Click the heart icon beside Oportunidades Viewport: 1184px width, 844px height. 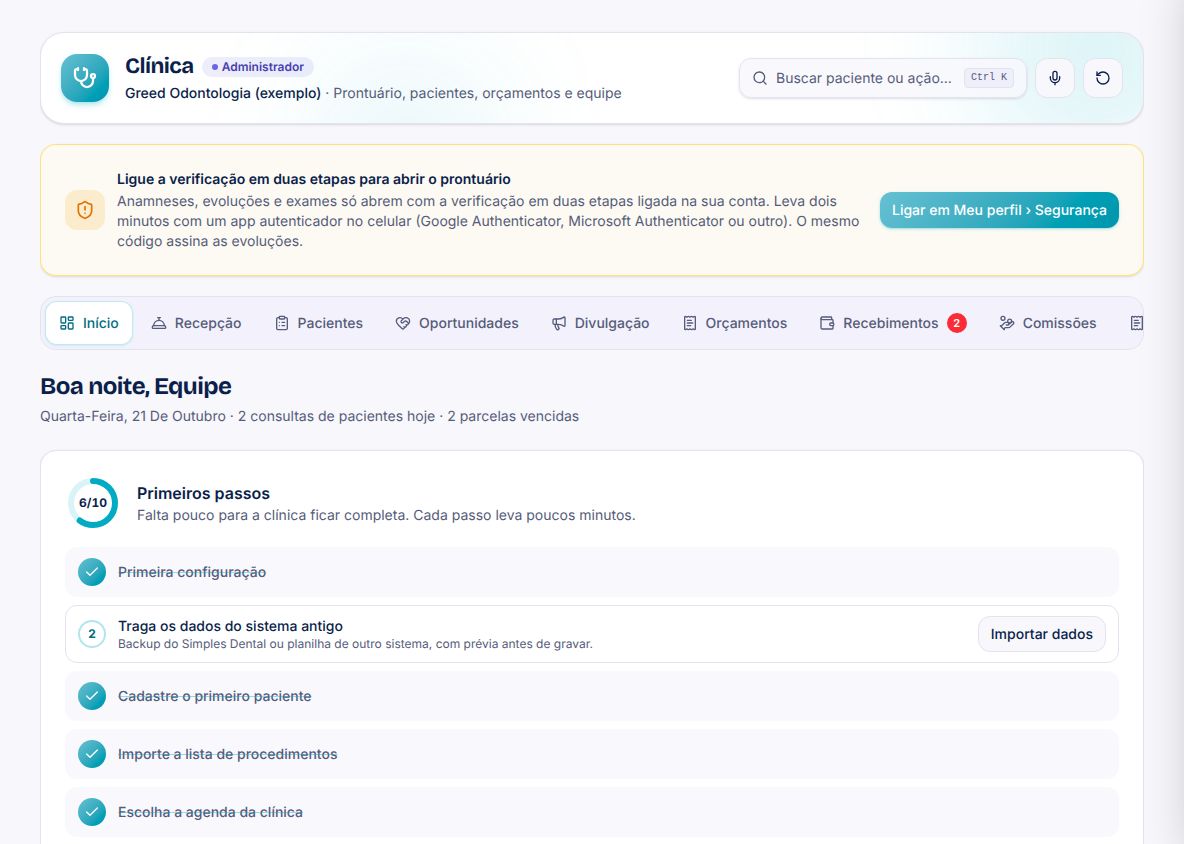coord(403,323)
